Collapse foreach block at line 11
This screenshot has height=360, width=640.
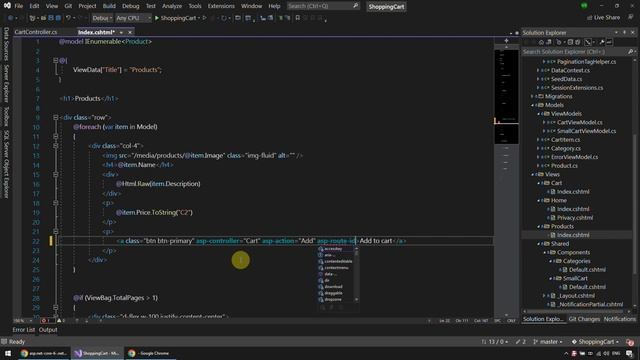point(56,137)
